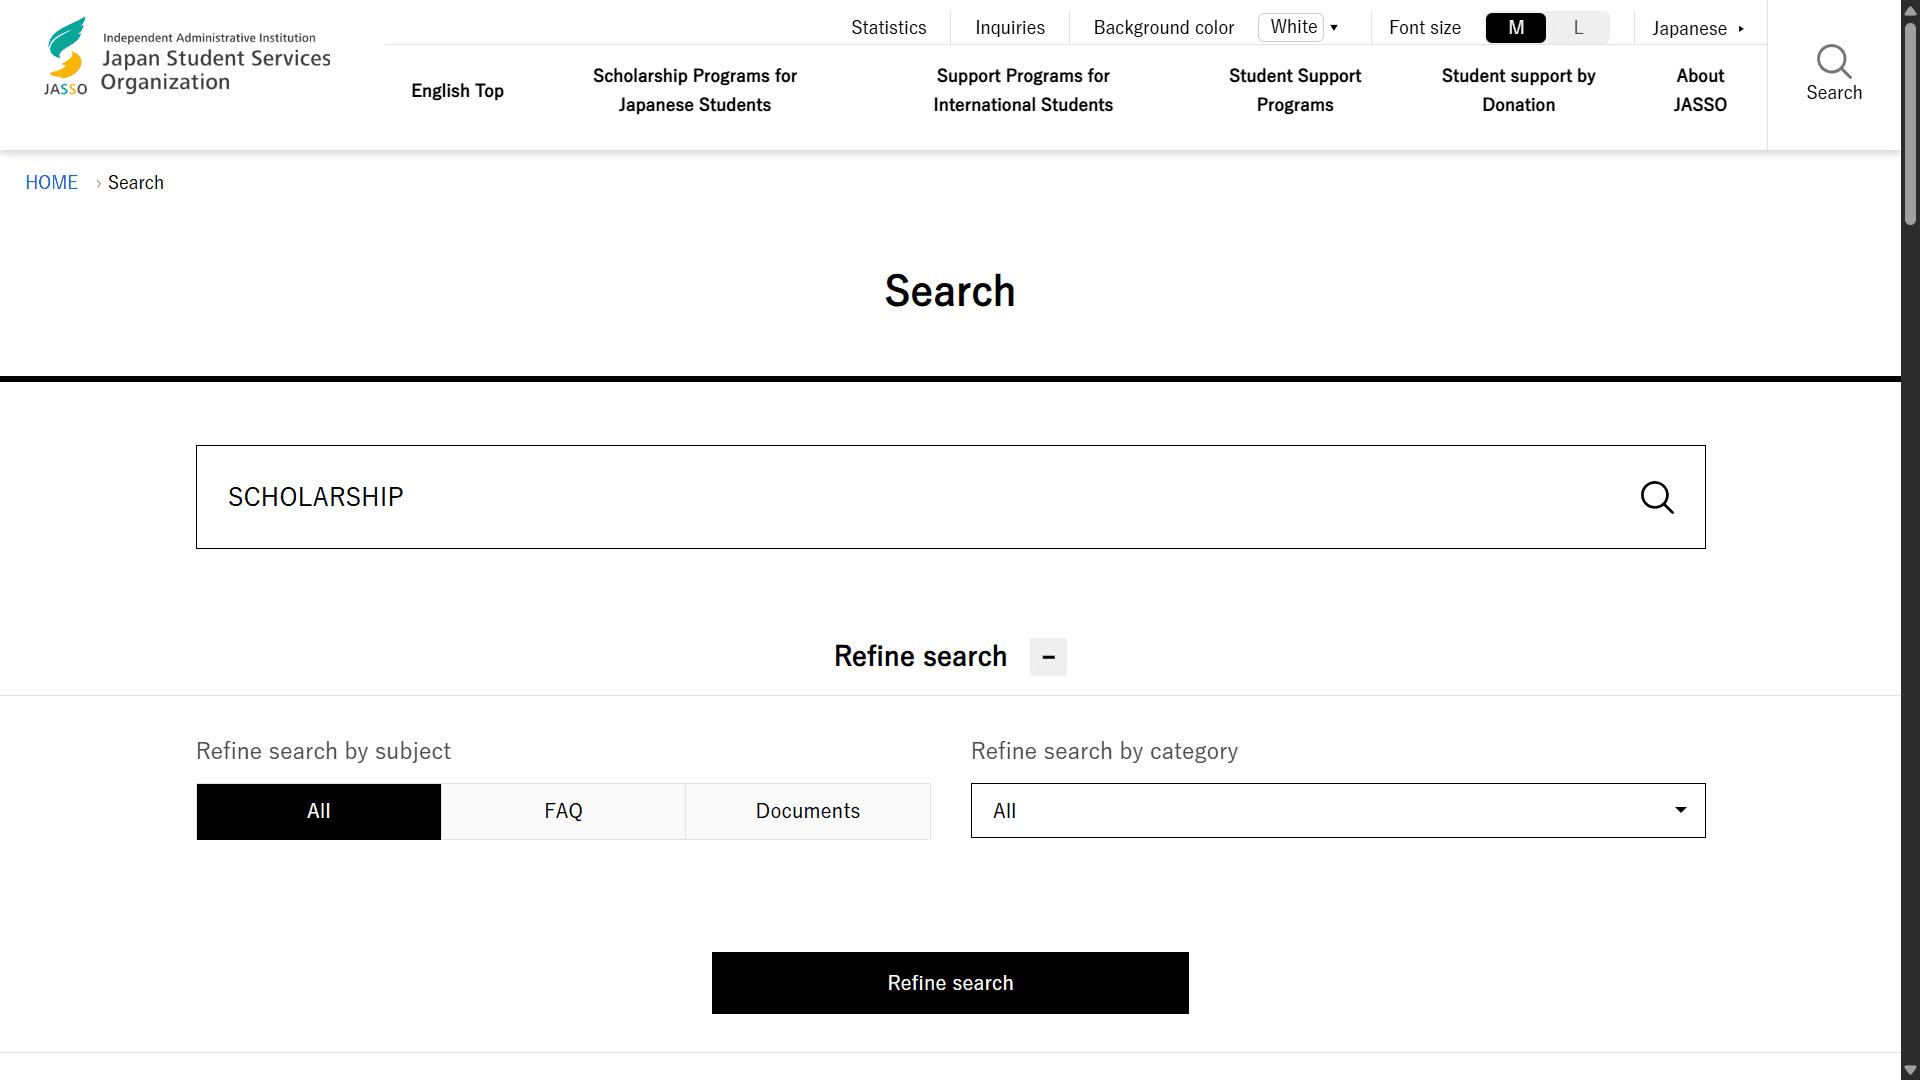Image resolution: width=1920 pixels, height=1080 pixels.
Task: Submit query with the search field magnifier icon
Action: 1658,497
